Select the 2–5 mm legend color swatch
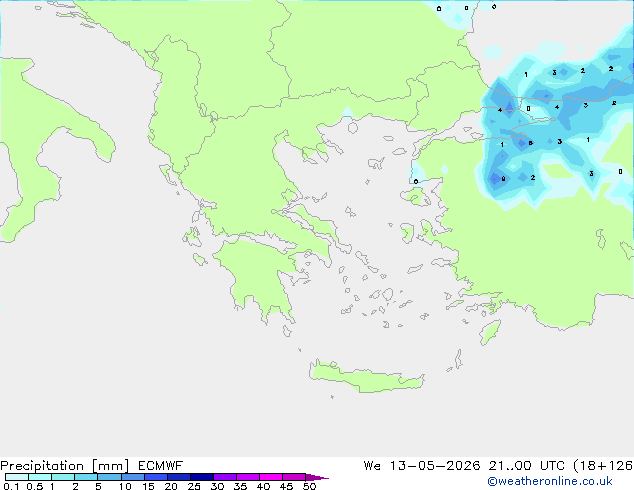Viewport: 634px width, 490px height. 86,477
